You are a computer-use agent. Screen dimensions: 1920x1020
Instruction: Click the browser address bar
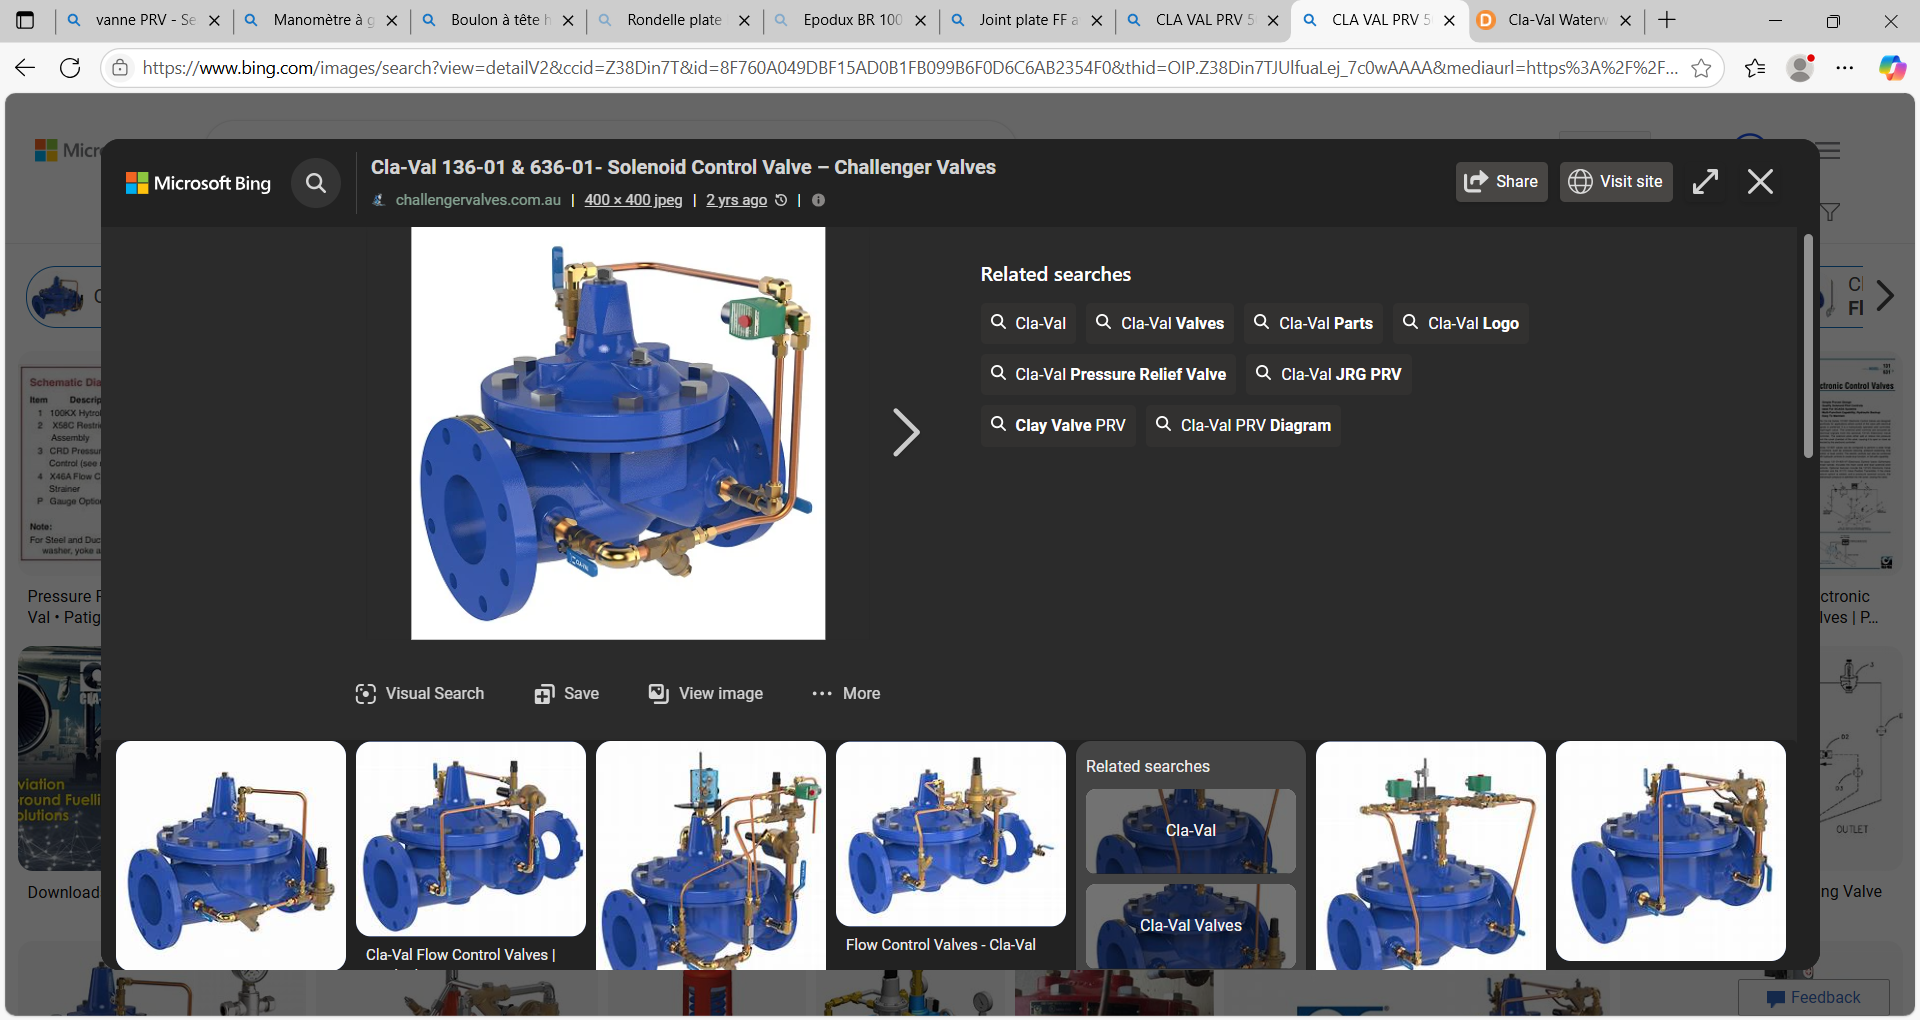[x=910, y=68]
